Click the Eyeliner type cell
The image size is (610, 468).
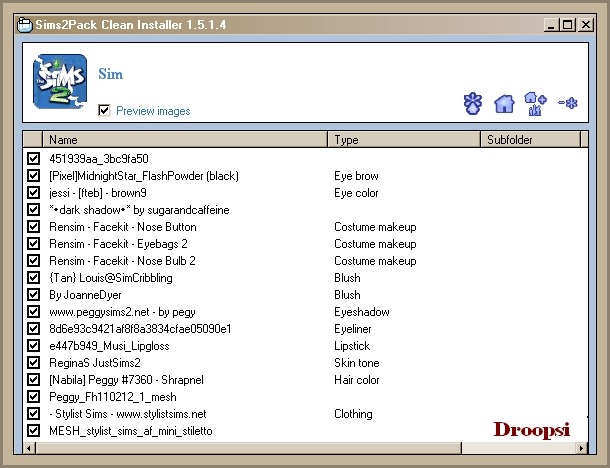coord(353,329)
